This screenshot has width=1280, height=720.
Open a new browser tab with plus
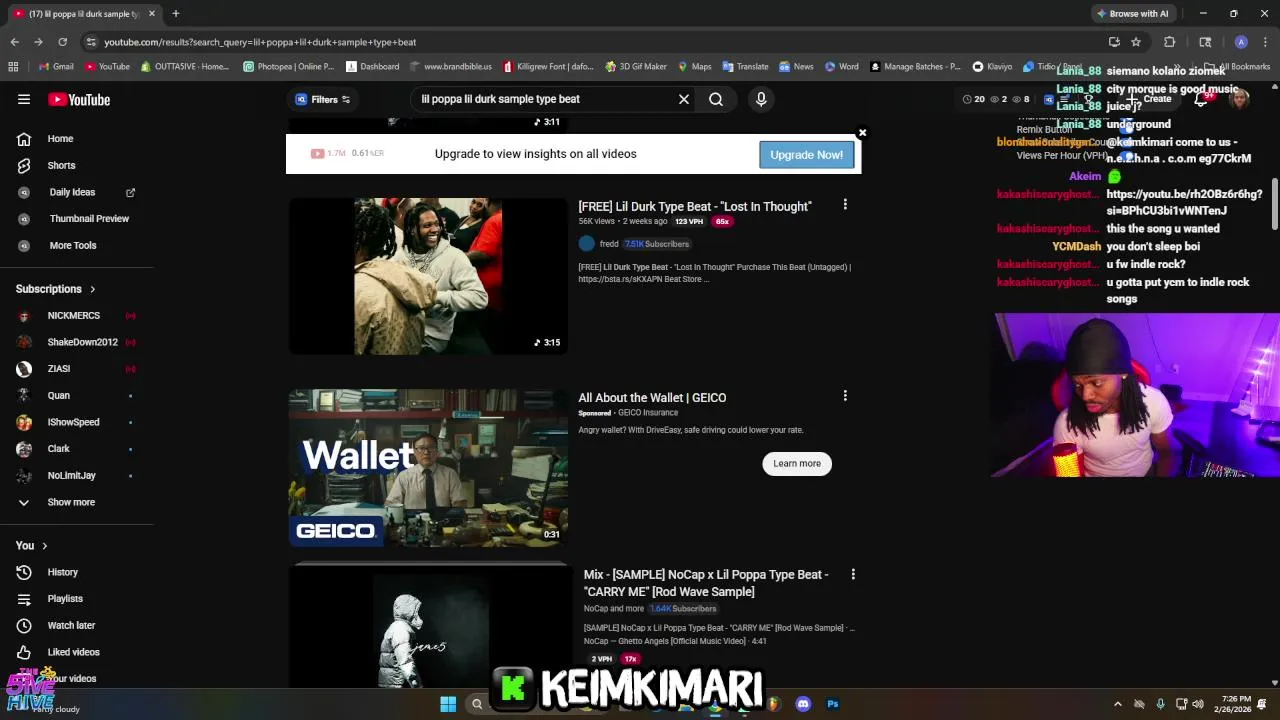(175, 14)
